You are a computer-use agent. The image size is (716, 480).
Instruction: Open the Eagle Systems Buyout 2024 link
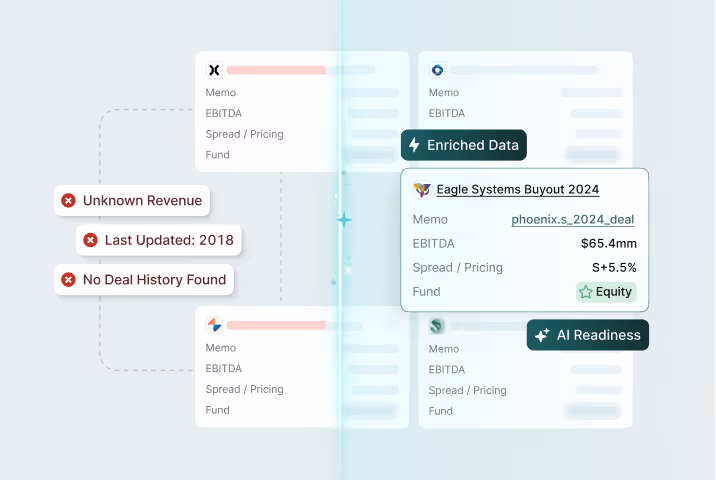coord(518,189)
